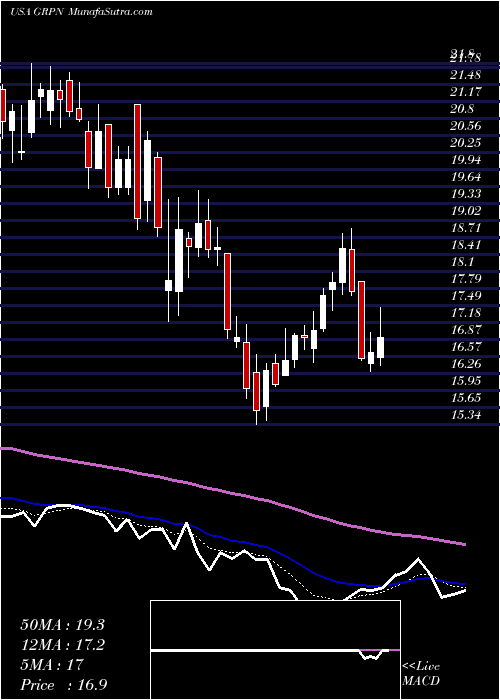Click the 18.1 price level label
Screen dimensions: 500x700
(x=462, y=262)
